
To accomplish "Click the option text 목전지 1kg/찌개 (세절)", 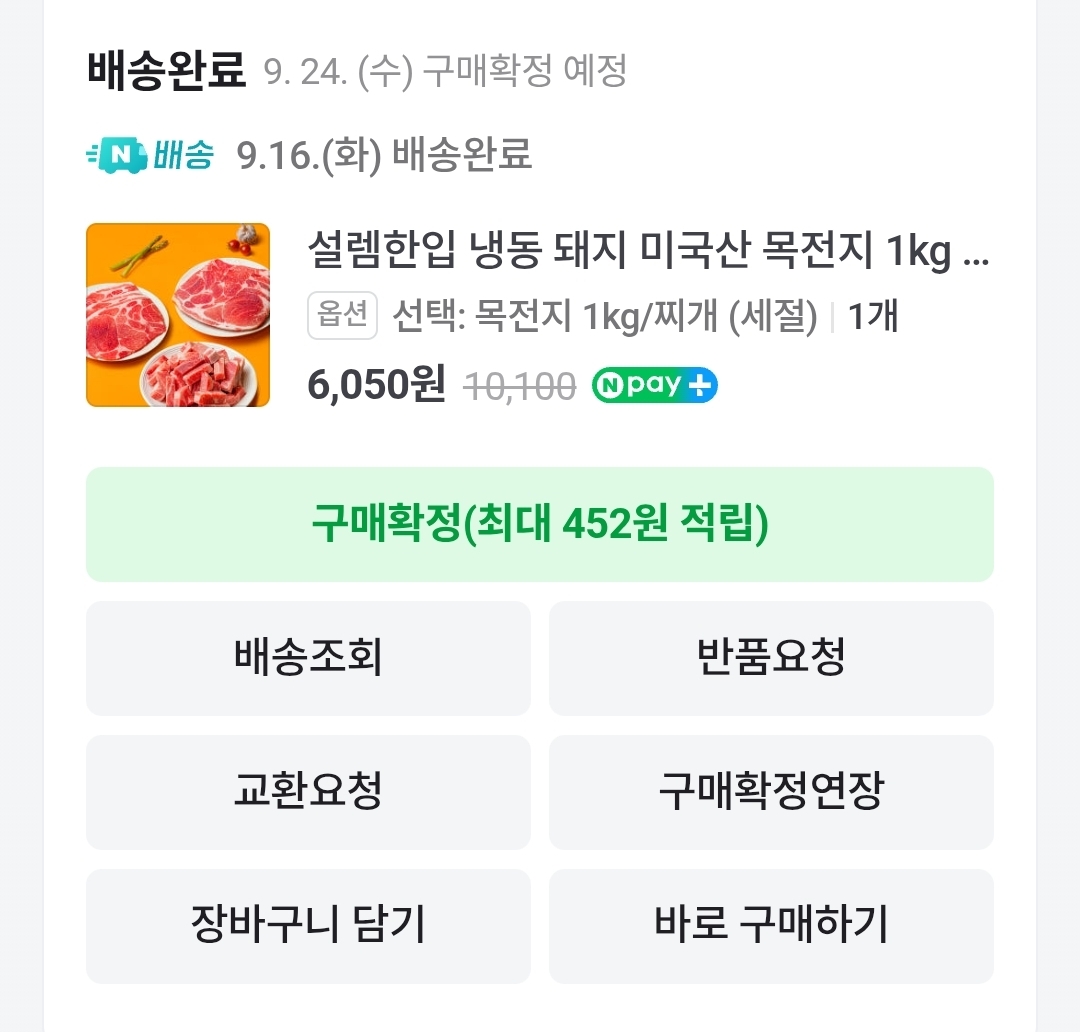I will 605,317.
